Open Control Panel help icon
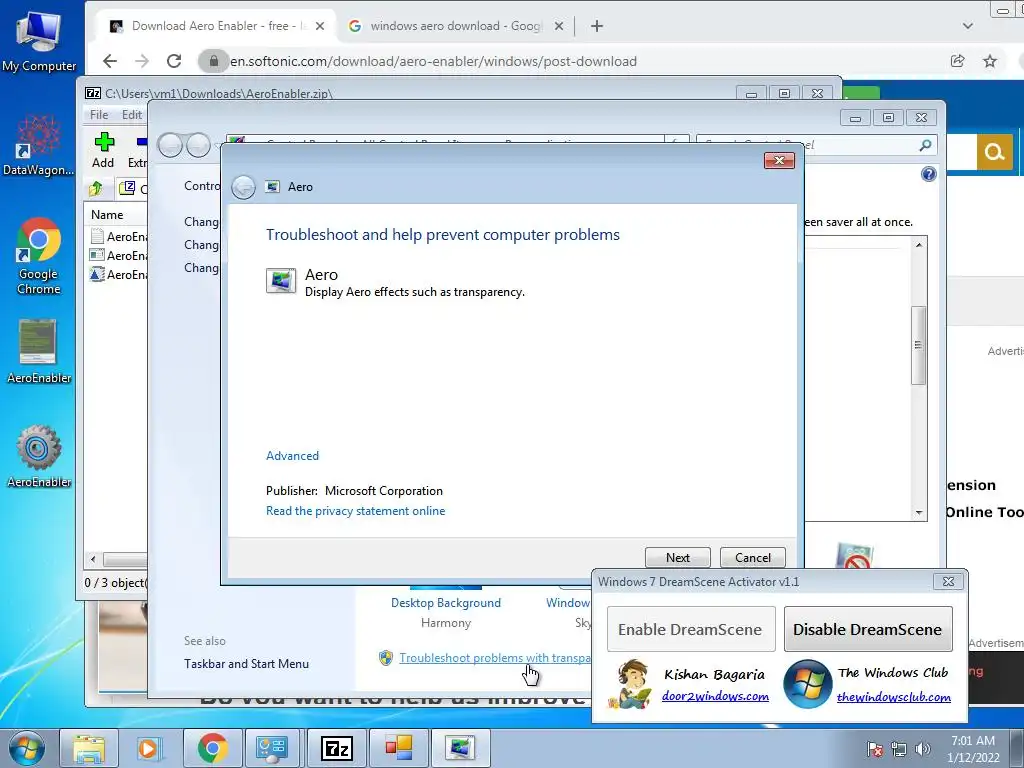Image resolution: width=1024 pixels, height=768 pixels. pyautogui.click(x=928, y=174)
